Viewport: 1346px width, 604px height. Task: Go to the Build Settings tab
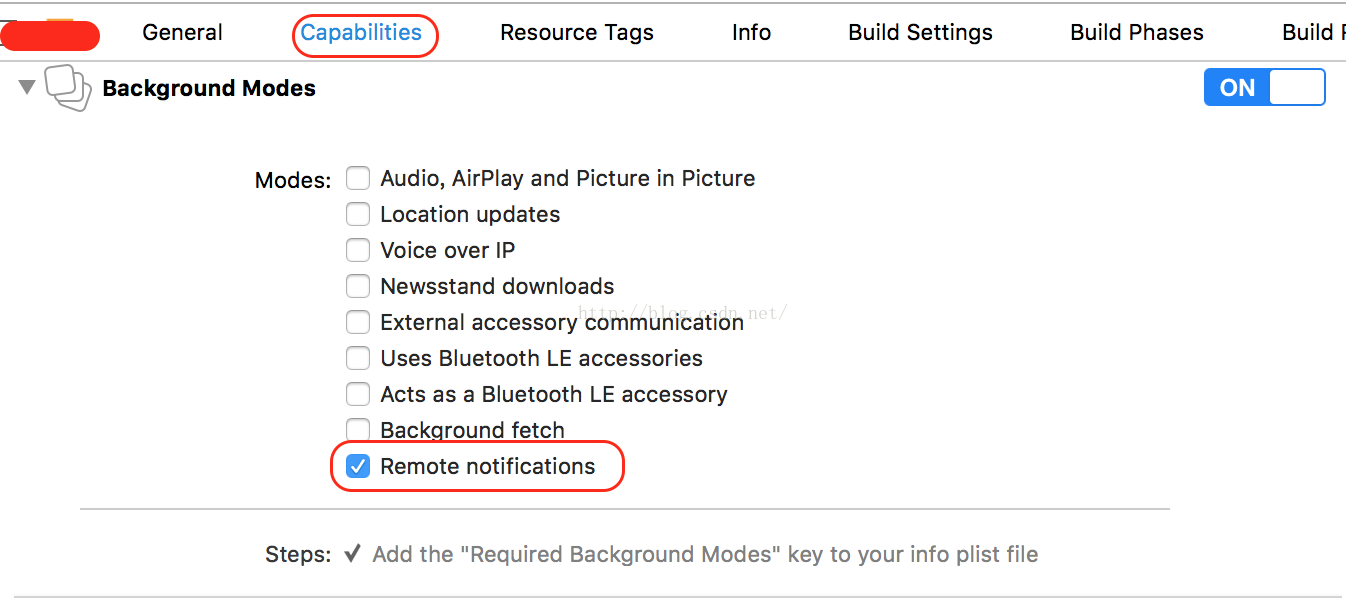920,33
